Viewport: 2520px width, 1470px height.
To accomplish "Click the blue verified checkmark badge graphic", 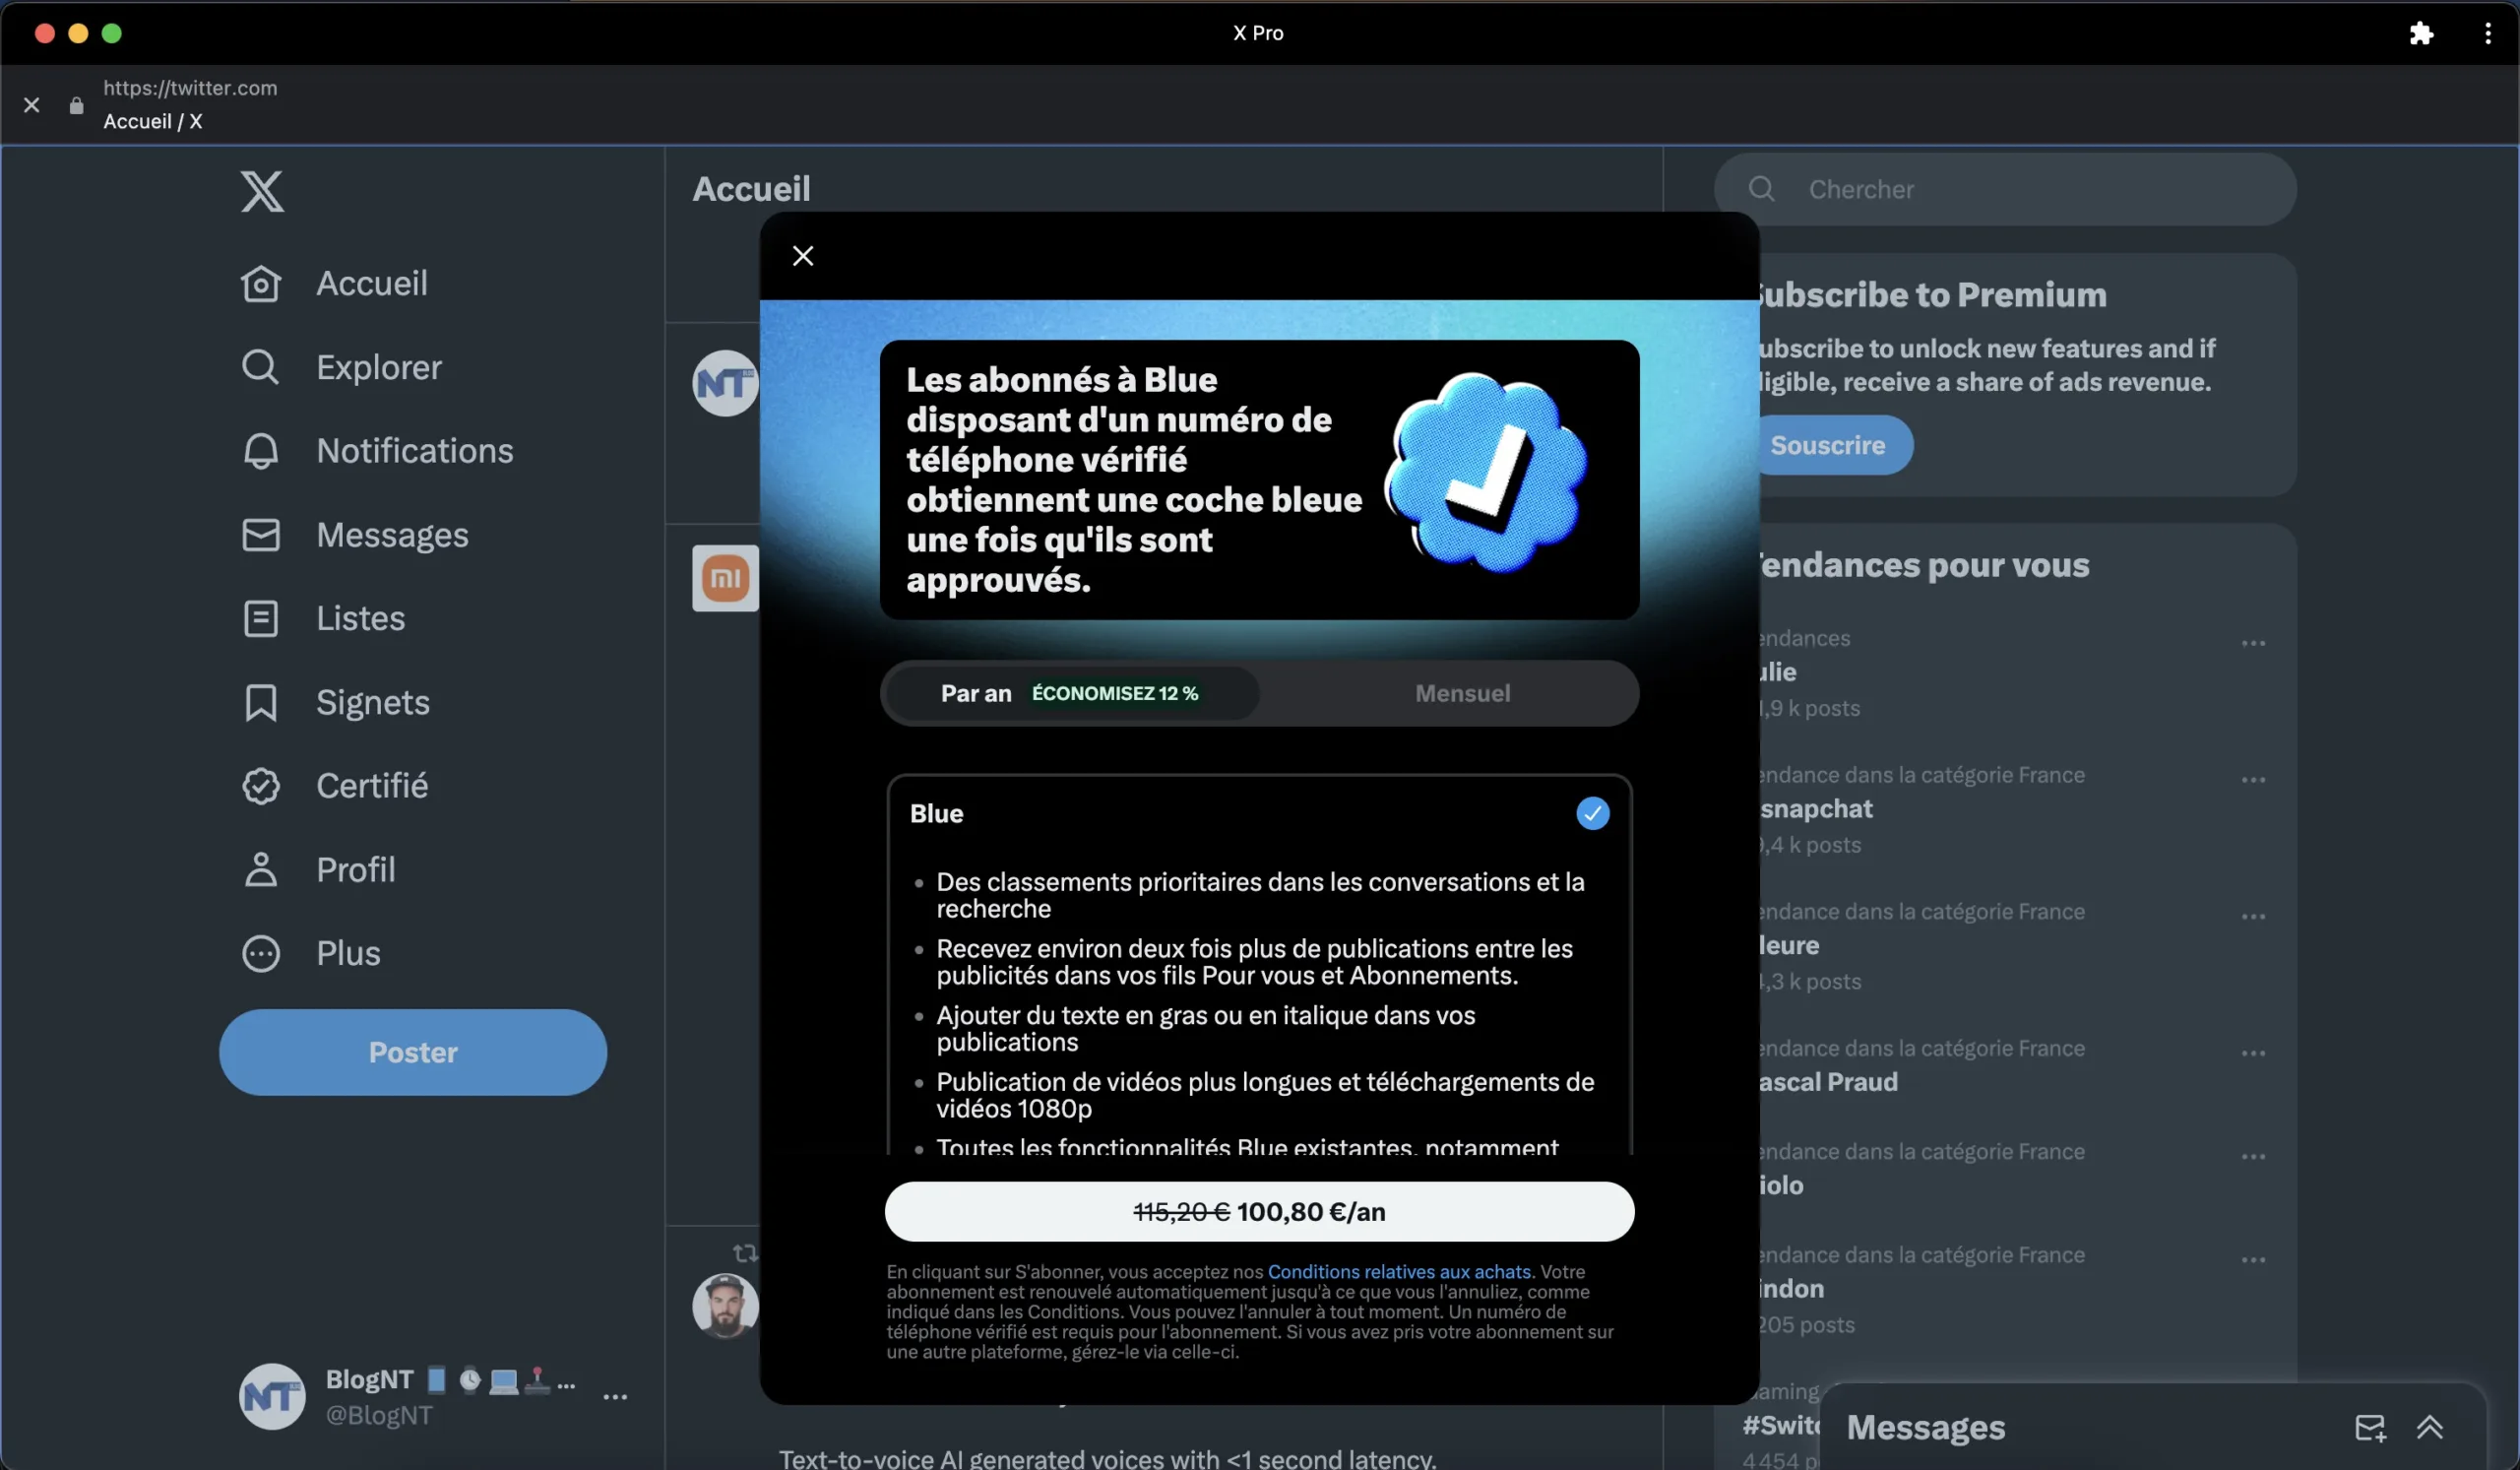I will coord(1487,472).
